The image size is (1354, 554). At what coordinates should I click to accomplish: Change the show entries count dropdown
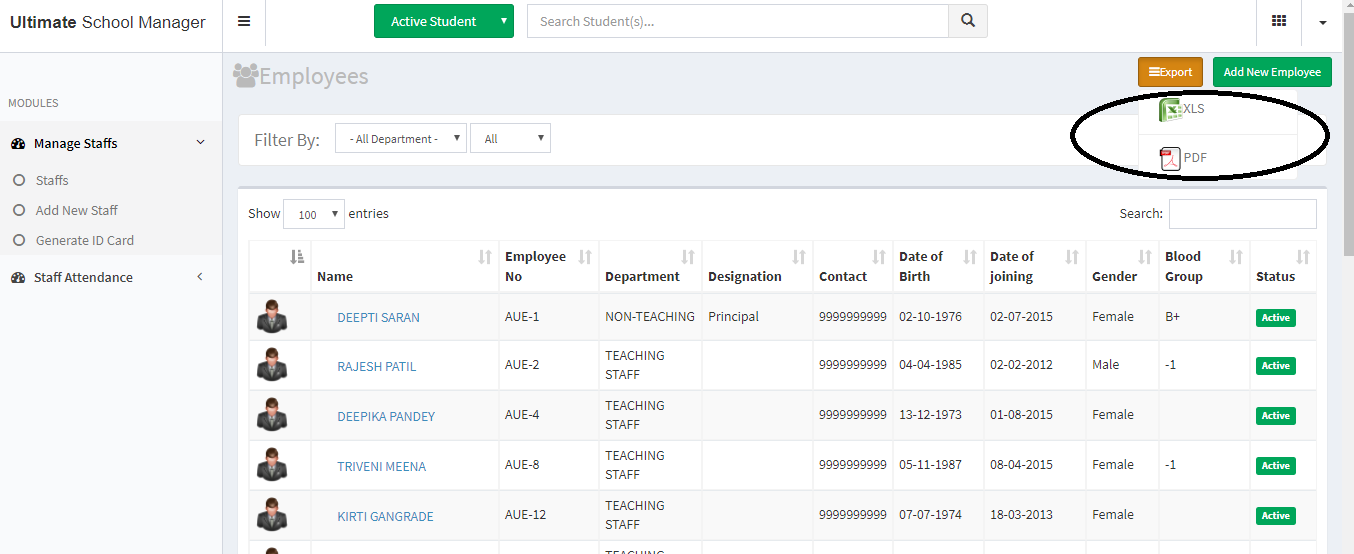(314, 214)
